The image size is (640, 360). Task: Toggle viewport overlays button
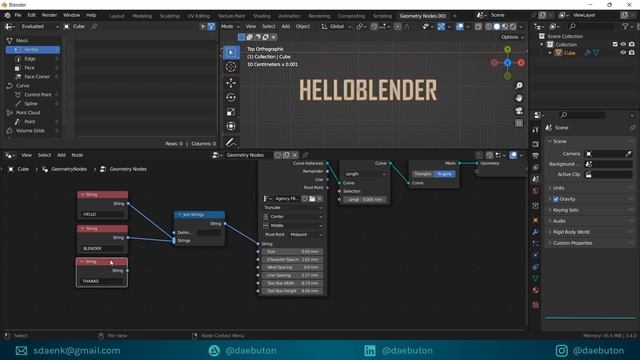[460, 27]
